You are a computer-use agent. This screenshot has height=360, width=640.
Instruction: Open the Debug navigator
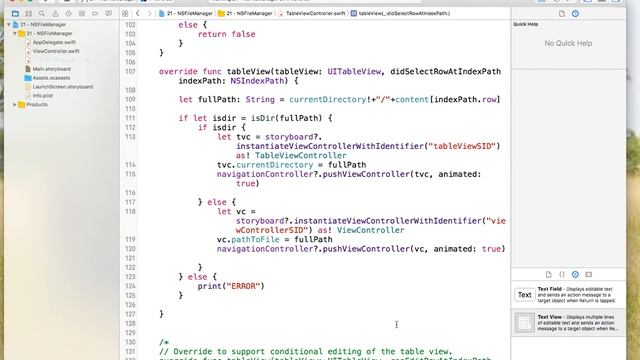tap(82, 13)
